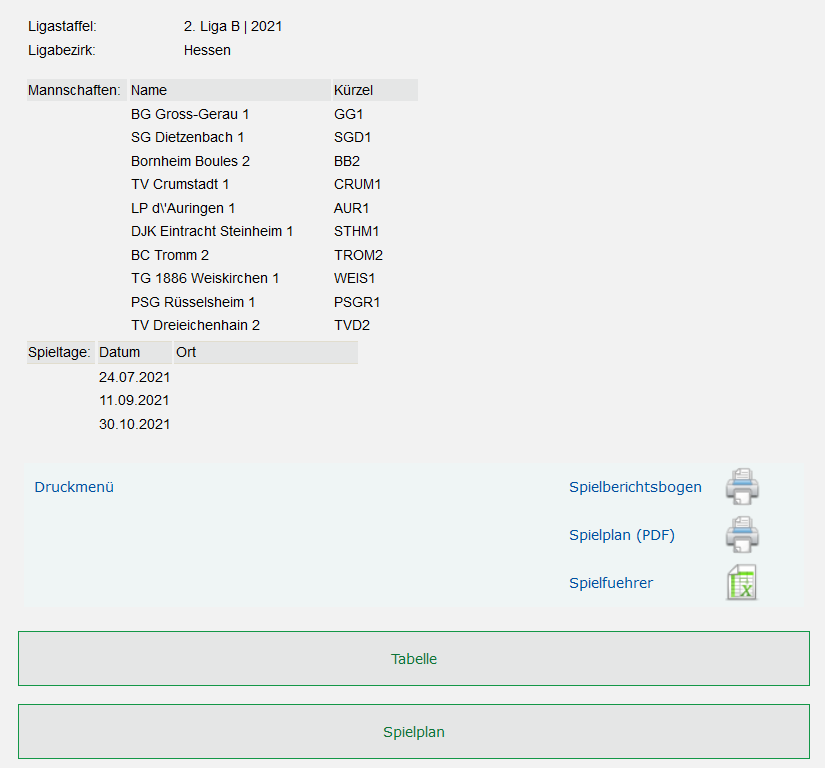
Task: Select team Bornheim Boules 2
Action: 190,161
